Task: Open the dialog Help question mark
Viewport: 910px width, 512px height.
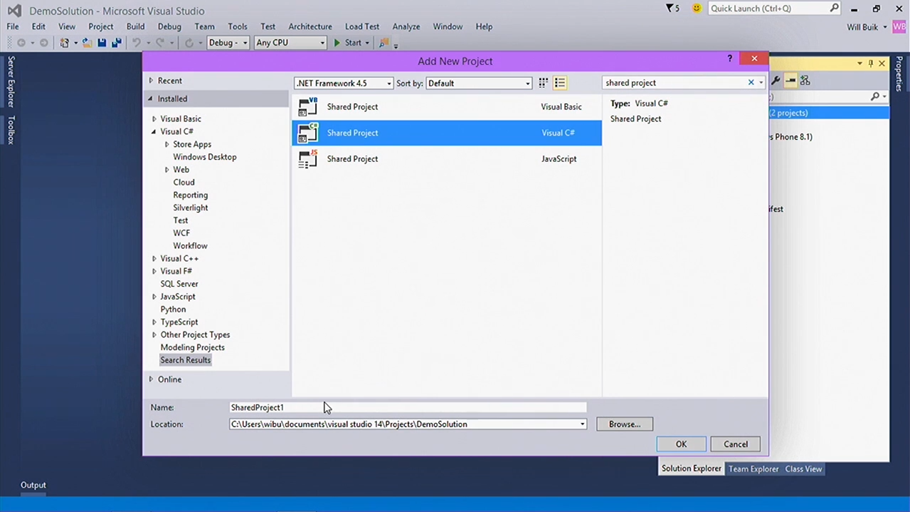Action: (730, 59)
